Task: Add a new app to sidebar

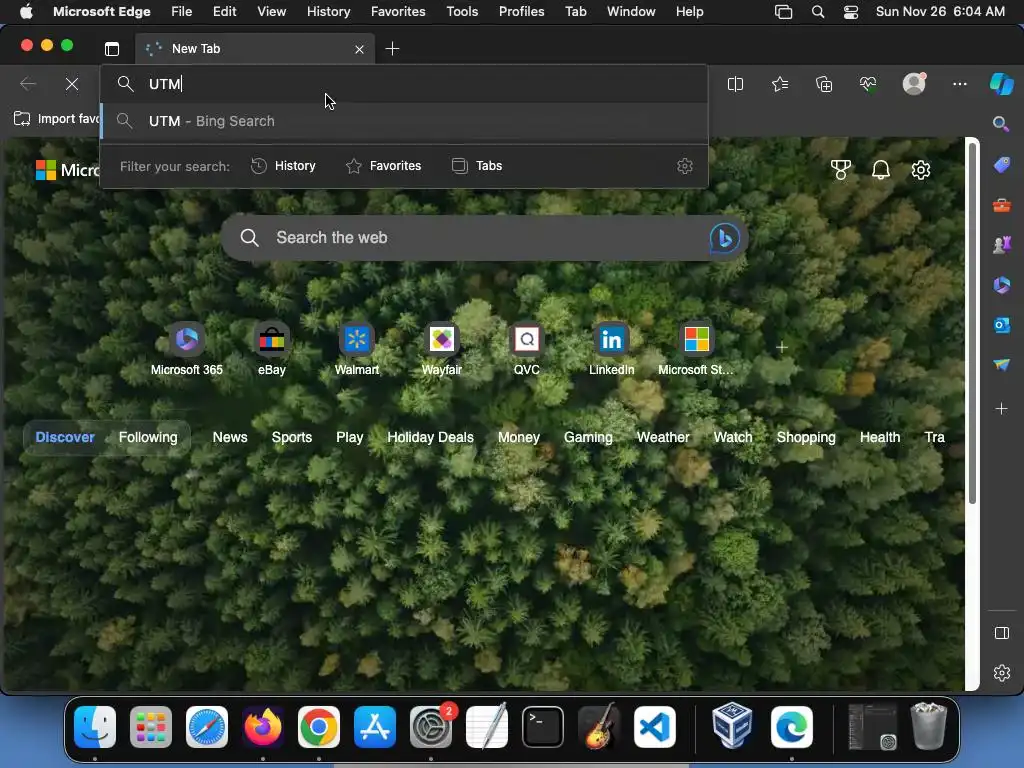Action: pyautogui.click(x=1002, y=409)
